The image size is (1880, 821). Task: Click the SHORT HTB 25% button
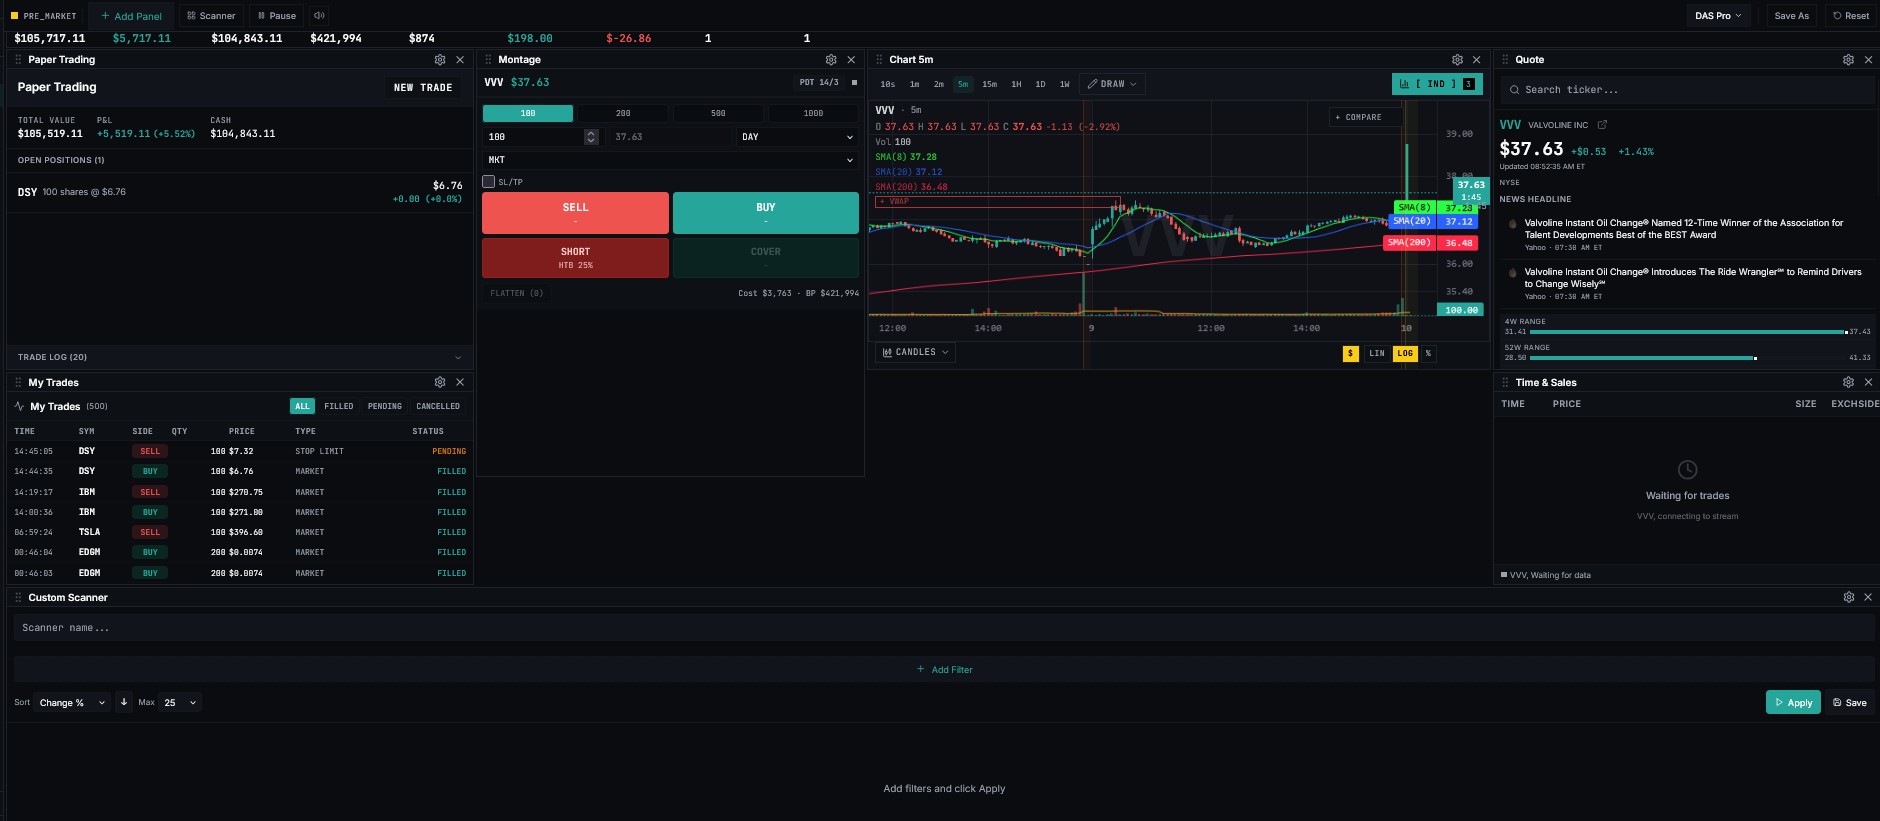(575, 258)
